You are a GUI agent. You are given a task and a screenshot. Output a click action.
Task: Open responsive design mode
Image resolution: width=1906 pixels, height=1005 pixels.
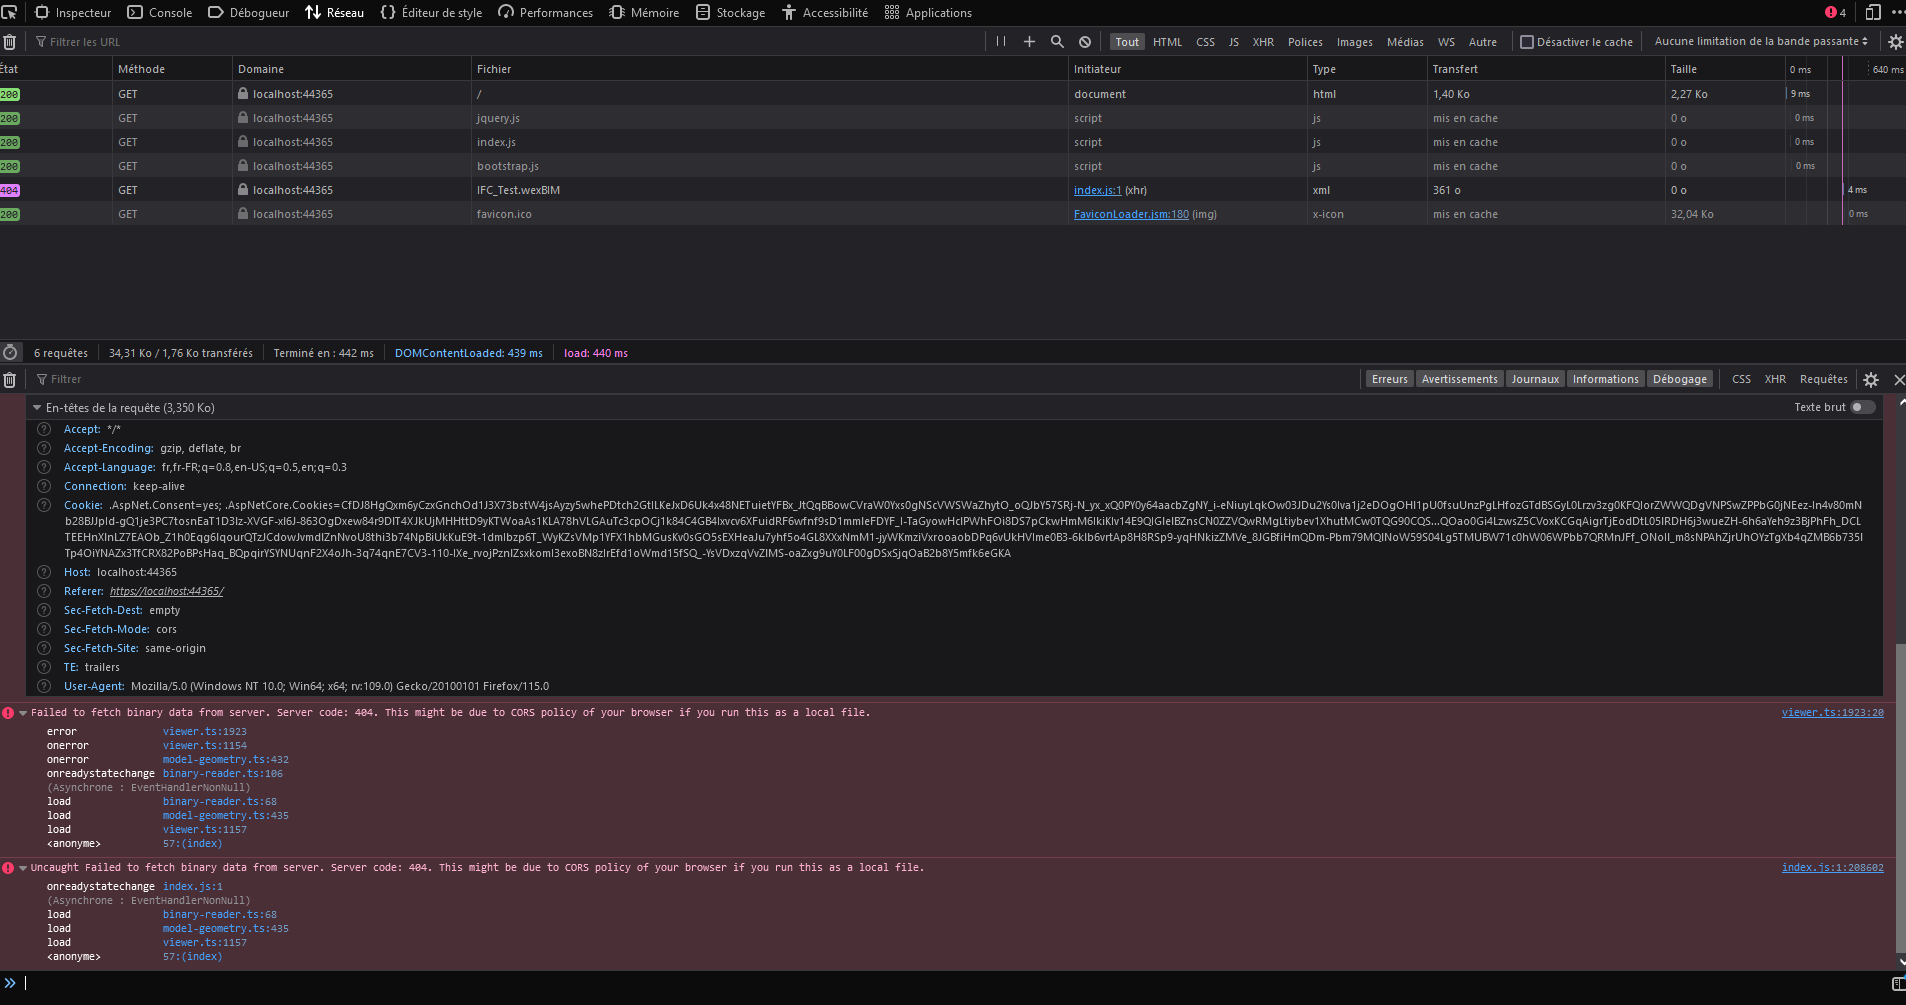click(1871, 12)
